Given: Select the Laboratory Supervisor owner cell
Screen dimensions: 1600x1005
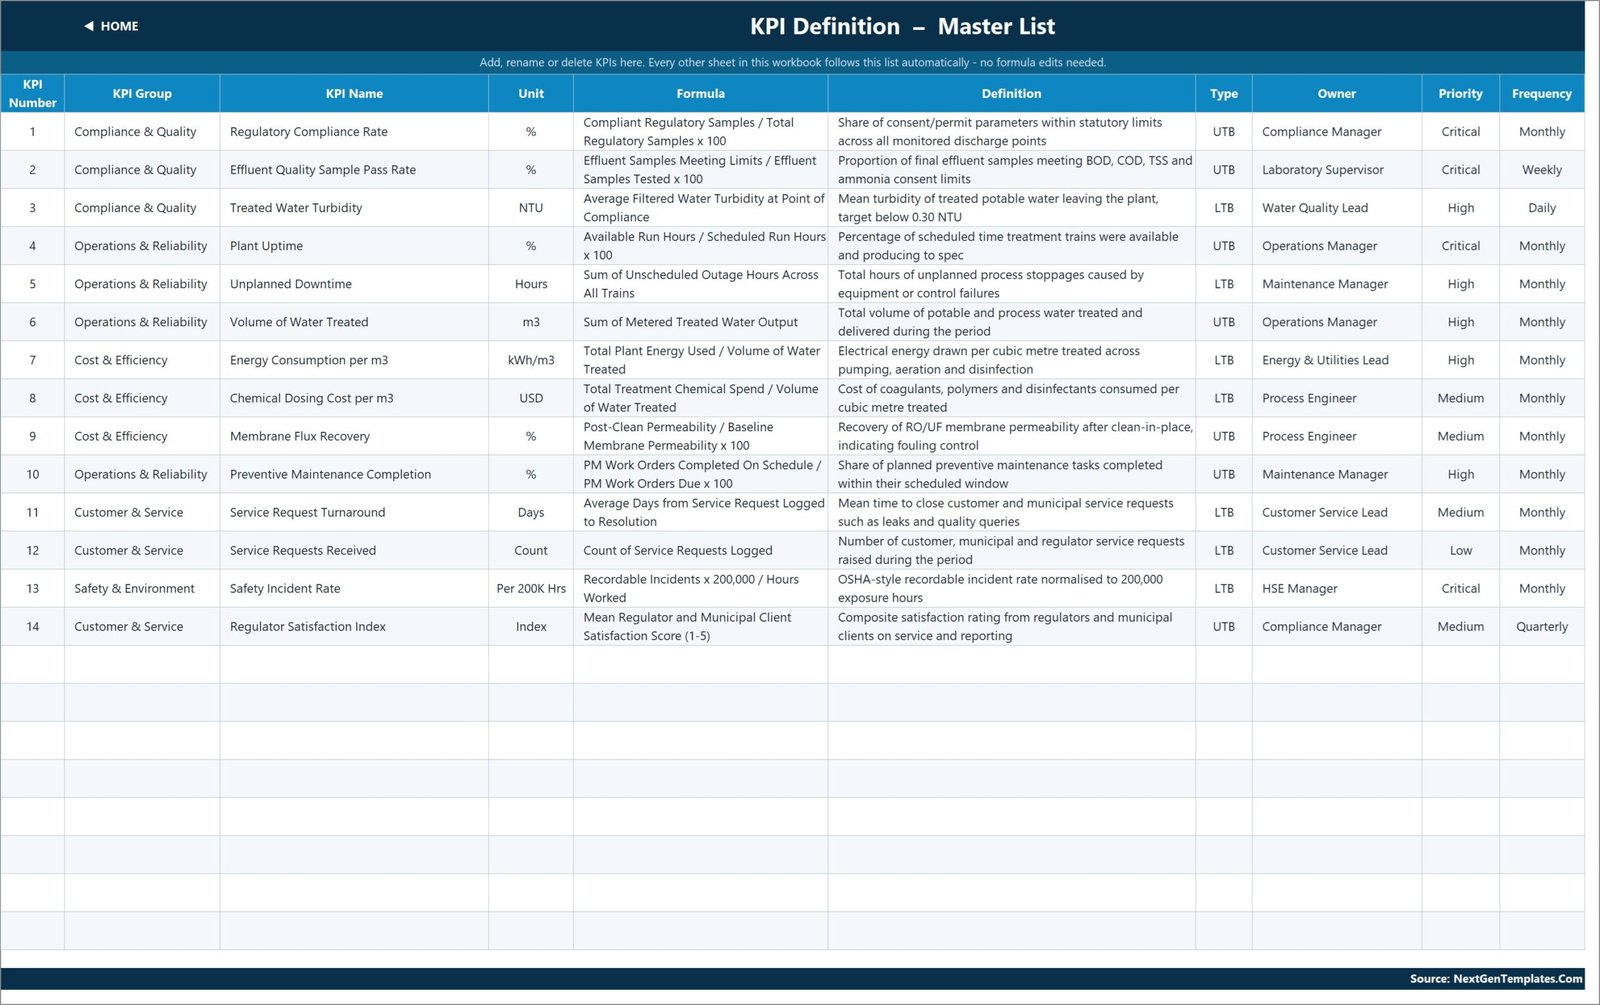Looking at the screenshot, I should (x=1337, y=170).
